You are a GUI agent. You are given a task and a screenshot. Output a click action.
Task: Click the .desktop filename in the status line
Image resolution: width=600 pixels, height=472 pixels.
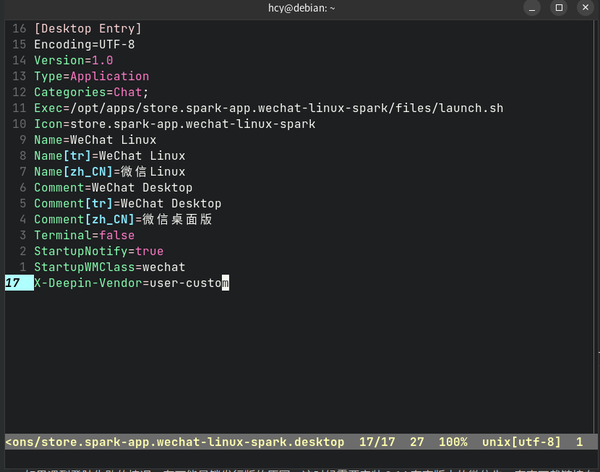[x=175, y=441]
